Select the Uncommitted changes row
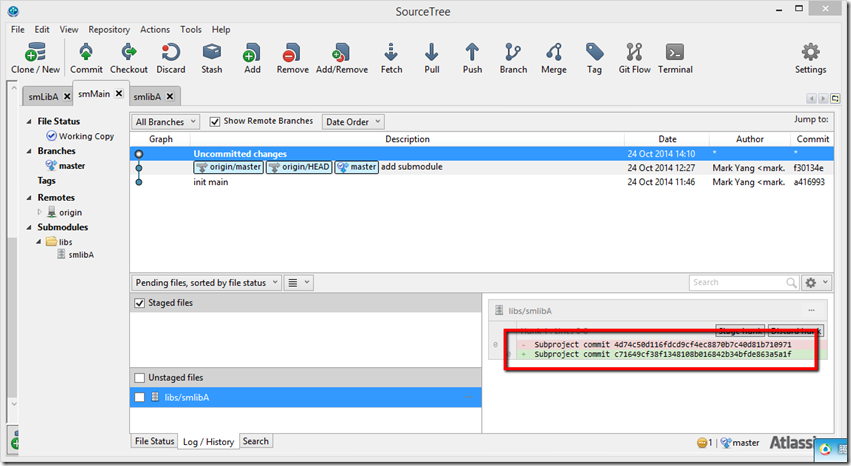 coord(481,154)
